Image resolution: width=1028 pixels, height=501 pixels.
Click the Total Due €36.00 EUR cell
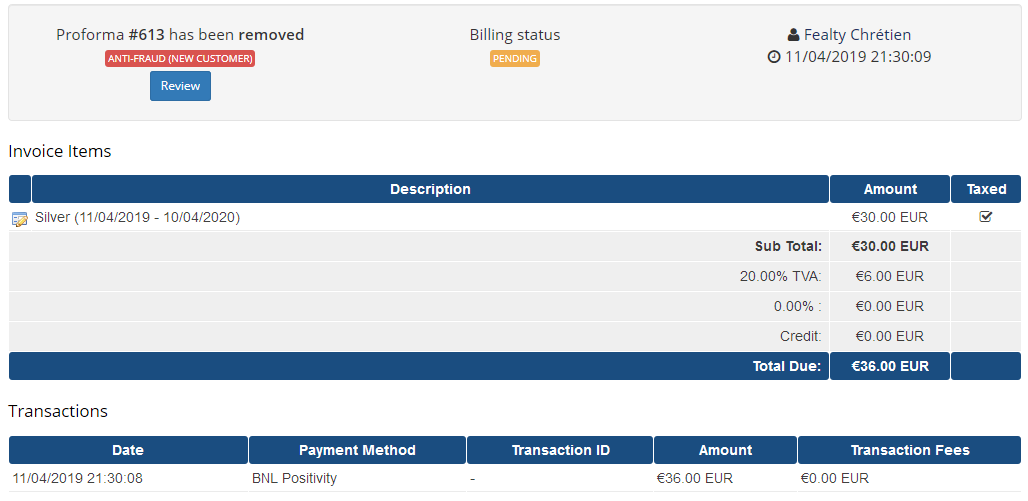890,366
